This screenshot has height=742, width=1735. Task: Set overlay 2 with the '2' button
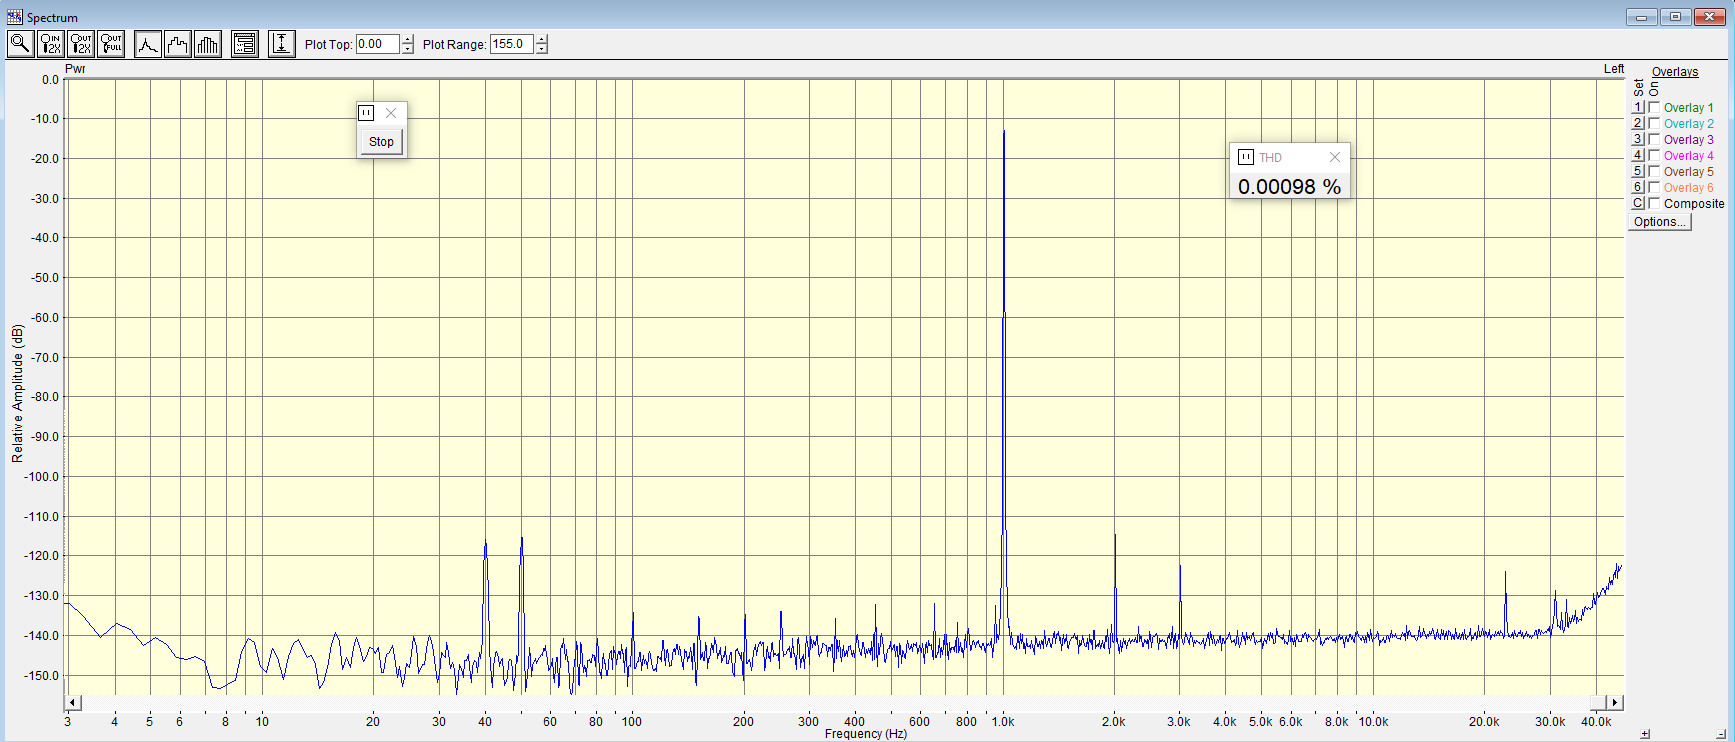point(1638,123)
